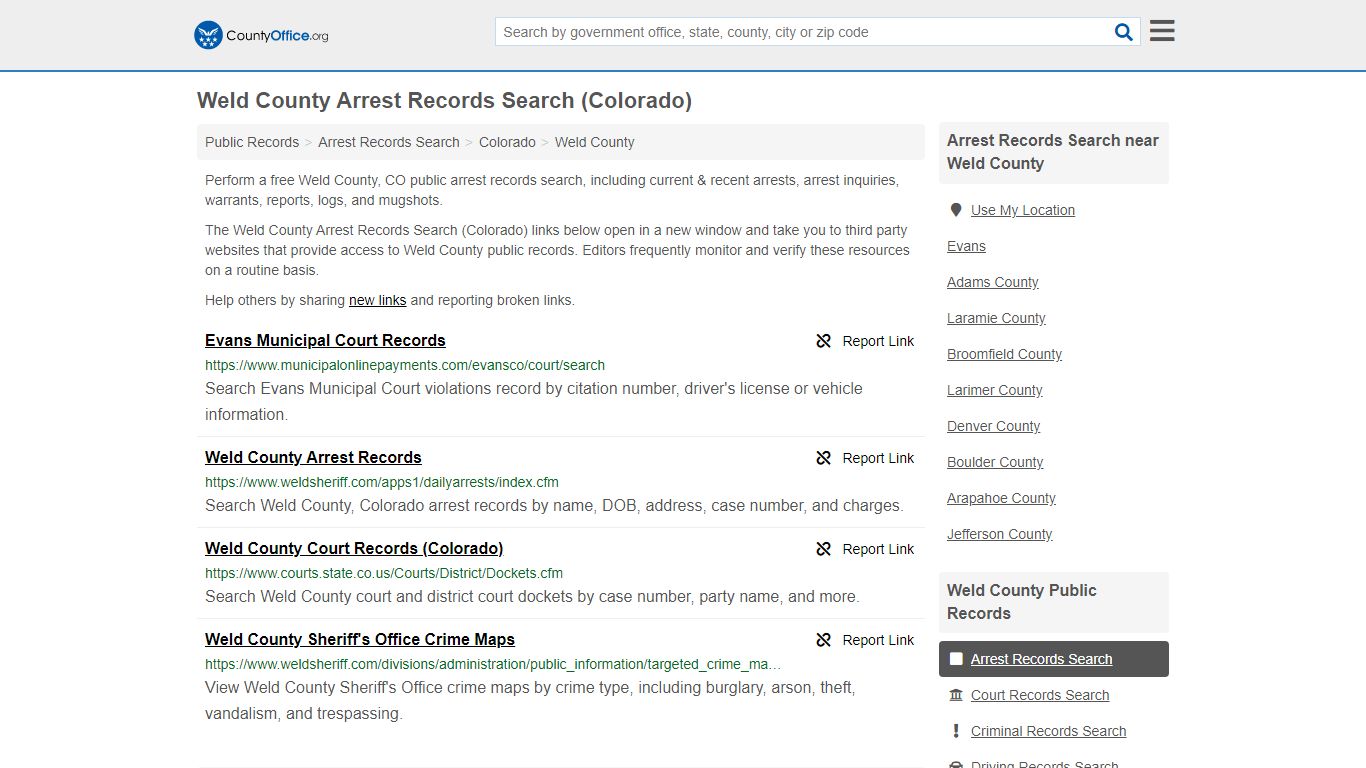Open the new links sharing page
Viewport: 1366px width, 768px height.
[x=378, y=300]
